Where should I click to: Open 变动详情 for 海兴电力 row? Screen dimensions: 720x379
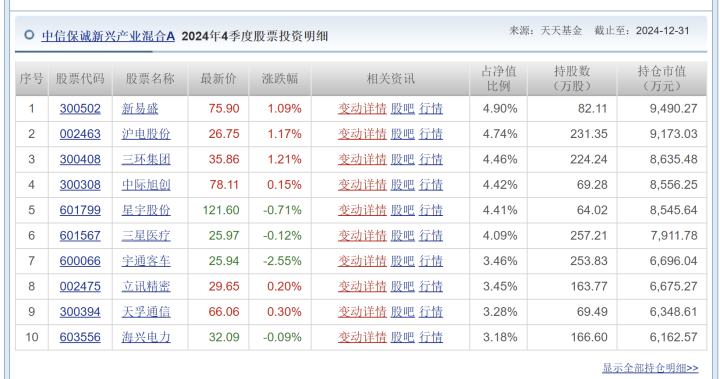point(362,337)
